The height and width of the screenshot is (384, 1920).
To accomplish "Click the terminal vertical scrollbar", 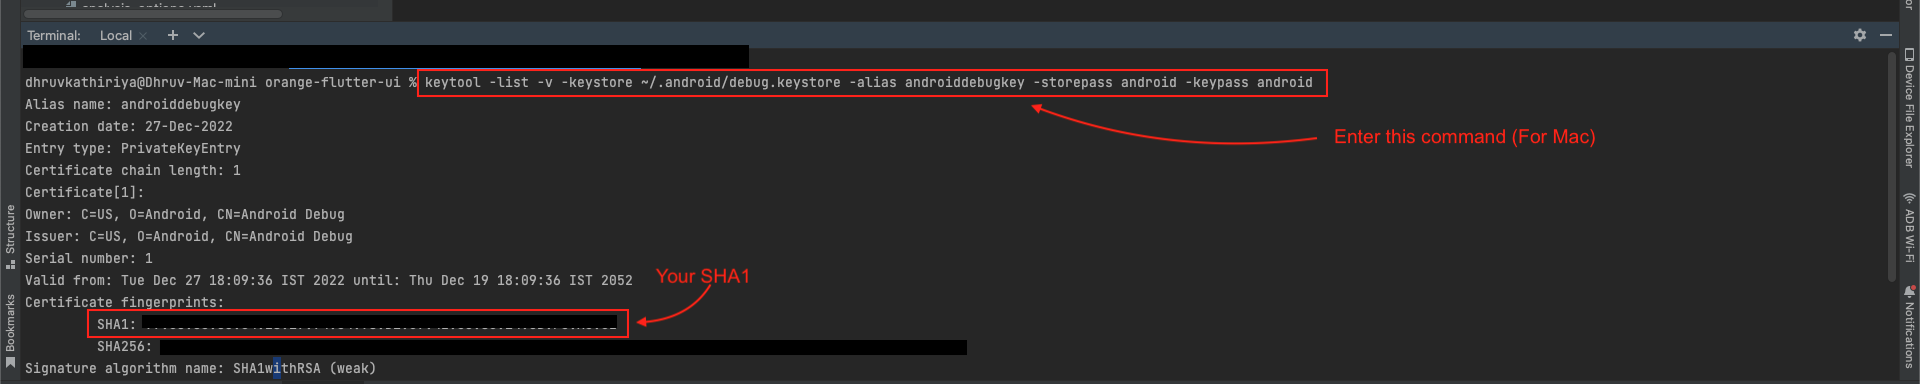I will pos(1891,165).
